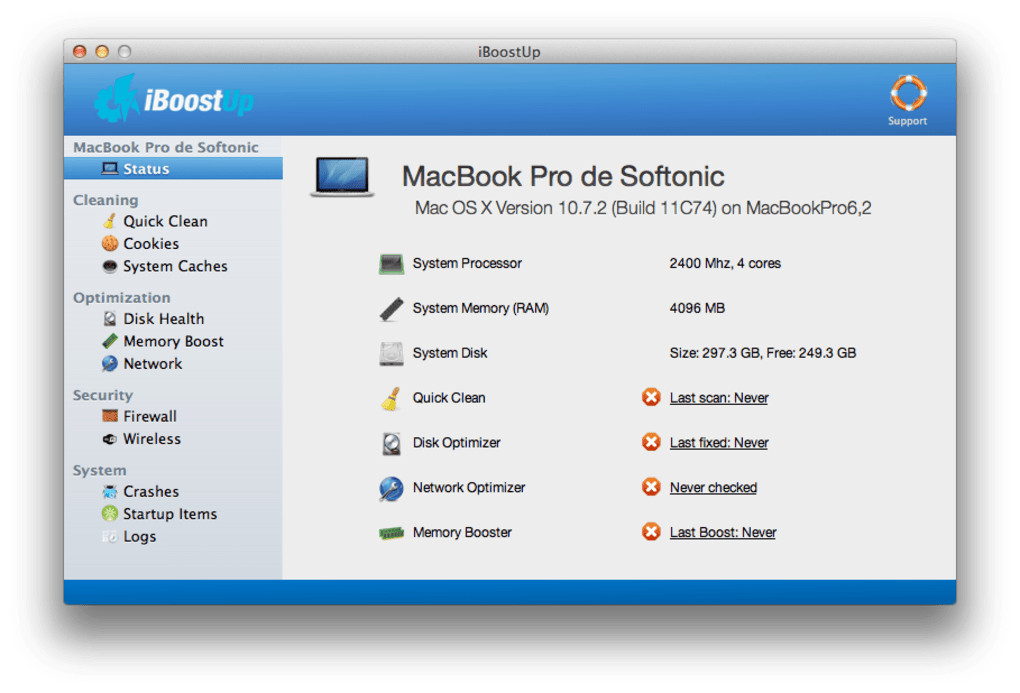Click the System Memory (RAM) stick icon
1020x693 pixels.
click(391, 308)
